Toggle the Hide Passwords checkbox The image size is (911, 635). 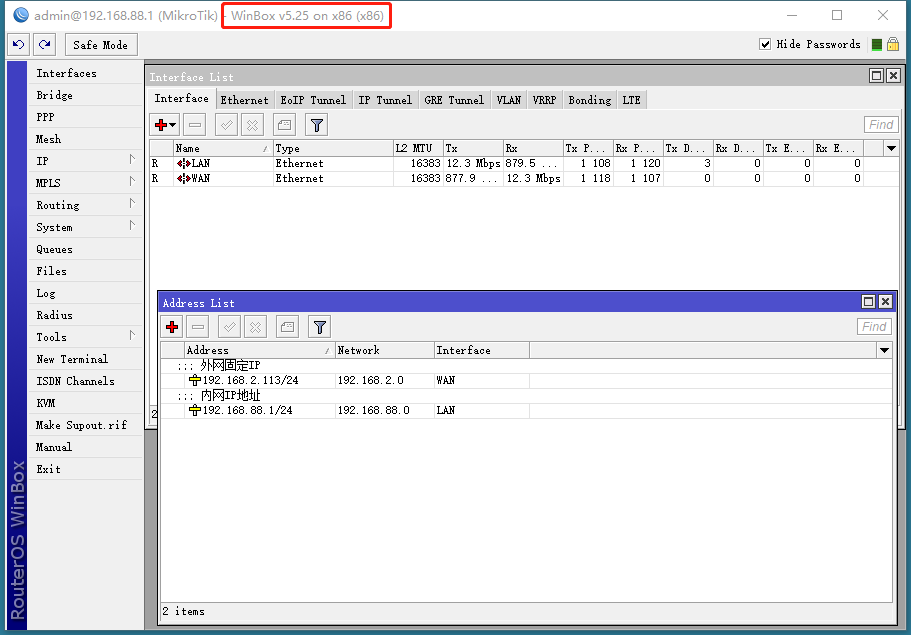765,44
